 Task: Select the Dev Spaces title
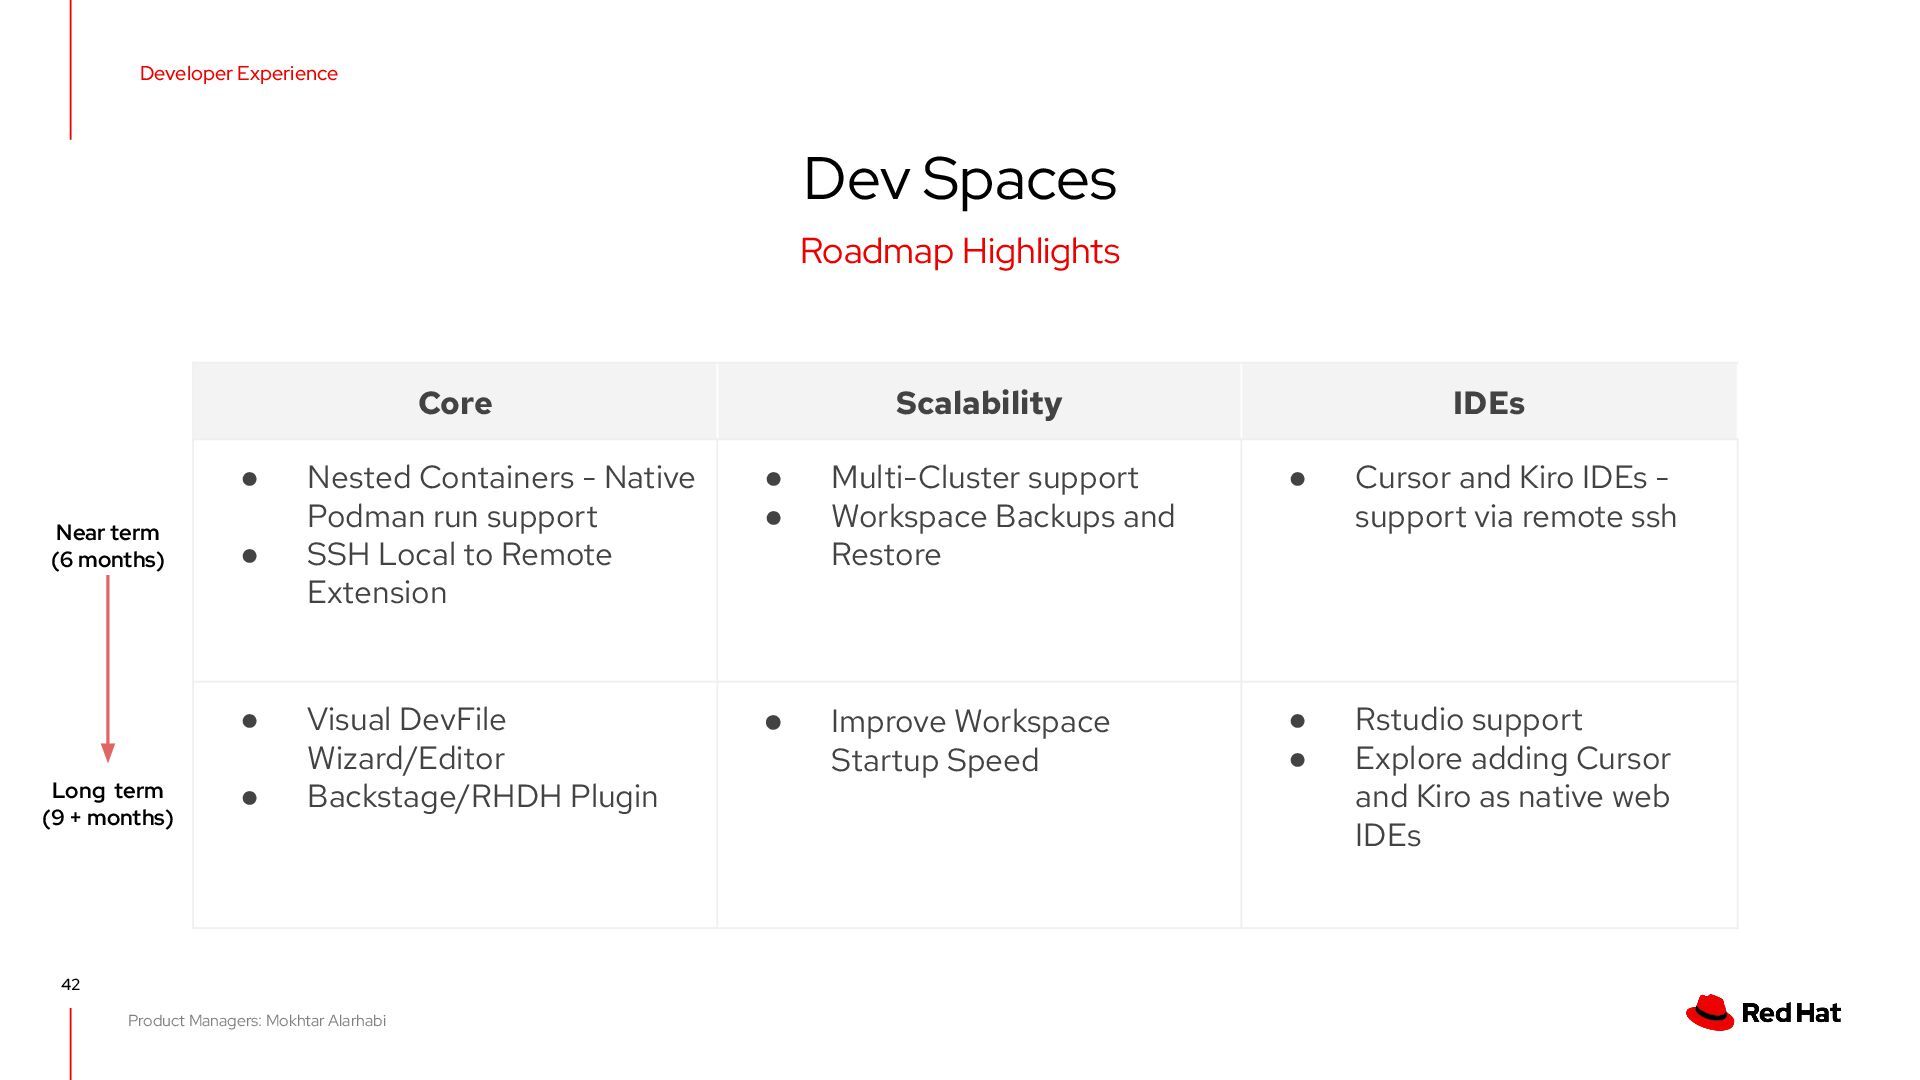959,179
